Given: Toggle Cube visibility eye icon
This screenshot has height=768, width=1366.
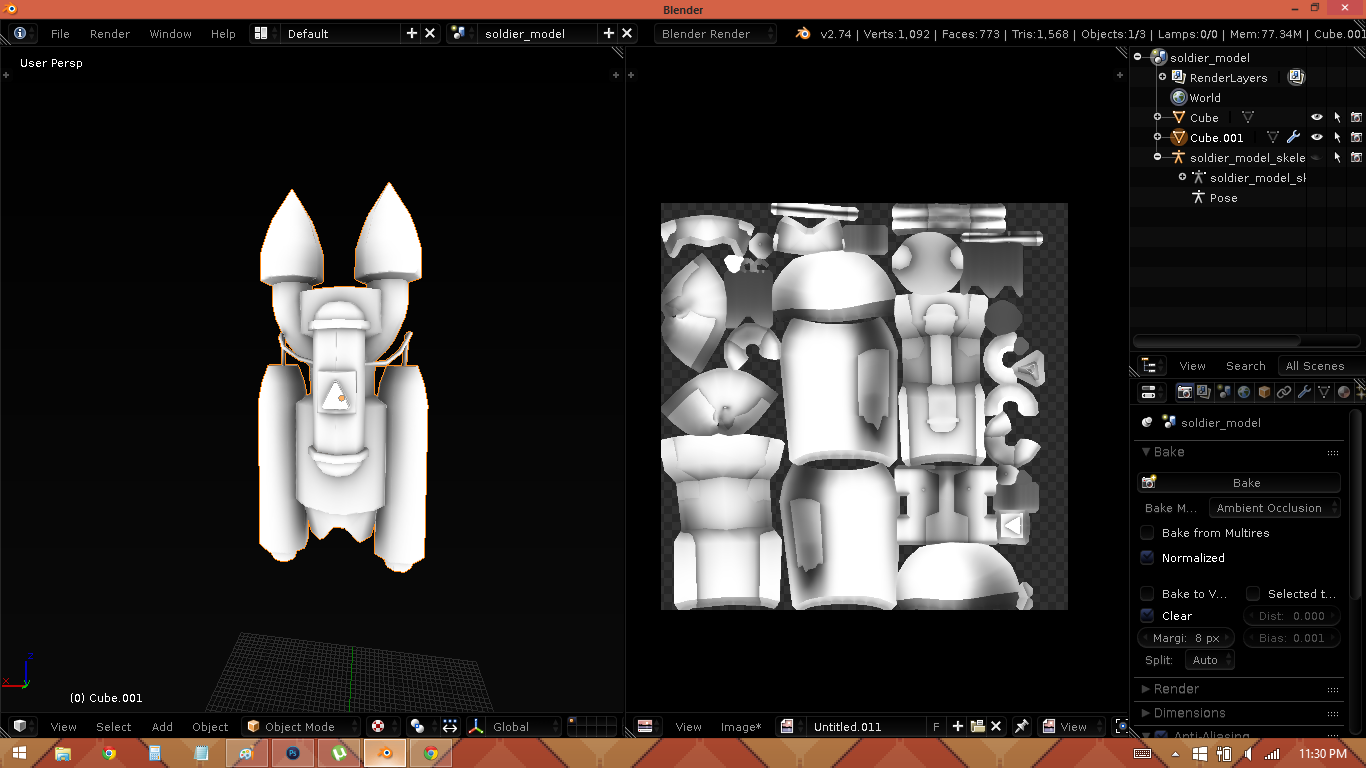Looking at the screenshot, I should click(x=1317, y=117).
